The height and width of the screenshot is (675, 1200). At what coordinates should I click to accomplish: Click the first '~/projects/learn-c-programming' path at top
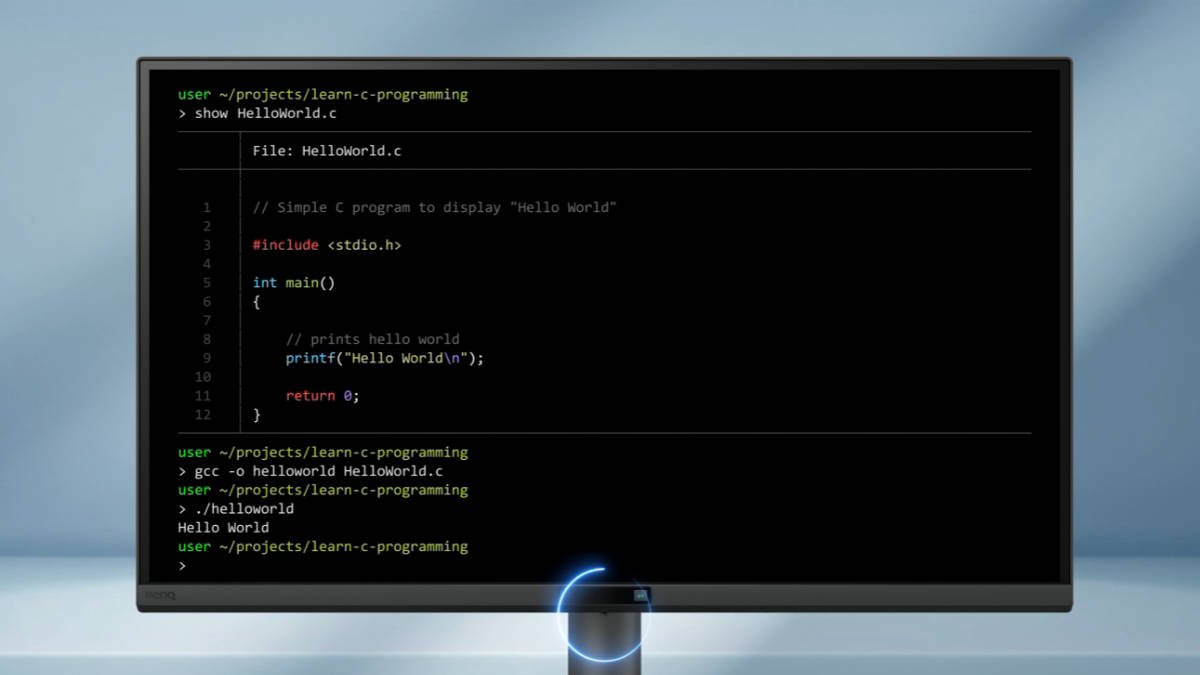(343, 95)
